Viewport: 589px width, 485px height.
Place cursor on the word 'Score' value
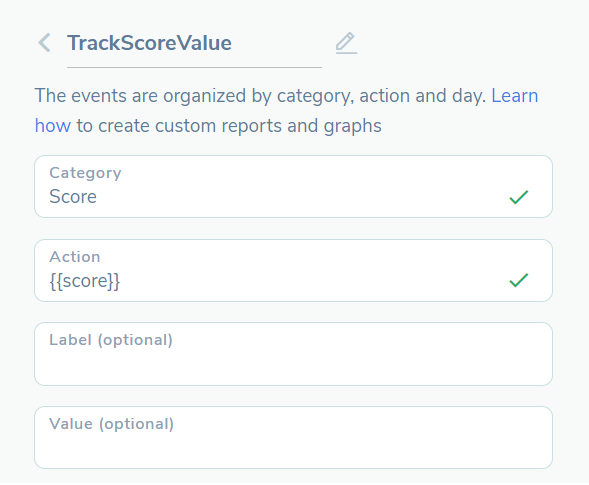[73, 196]
